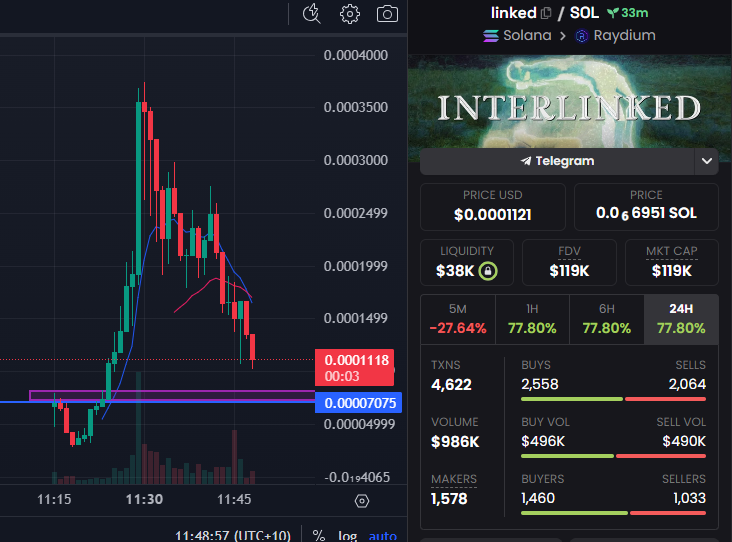This screenshot has height=542, width=732.
Task: Click the liquidity lock icon
Action: pos(488,271)
